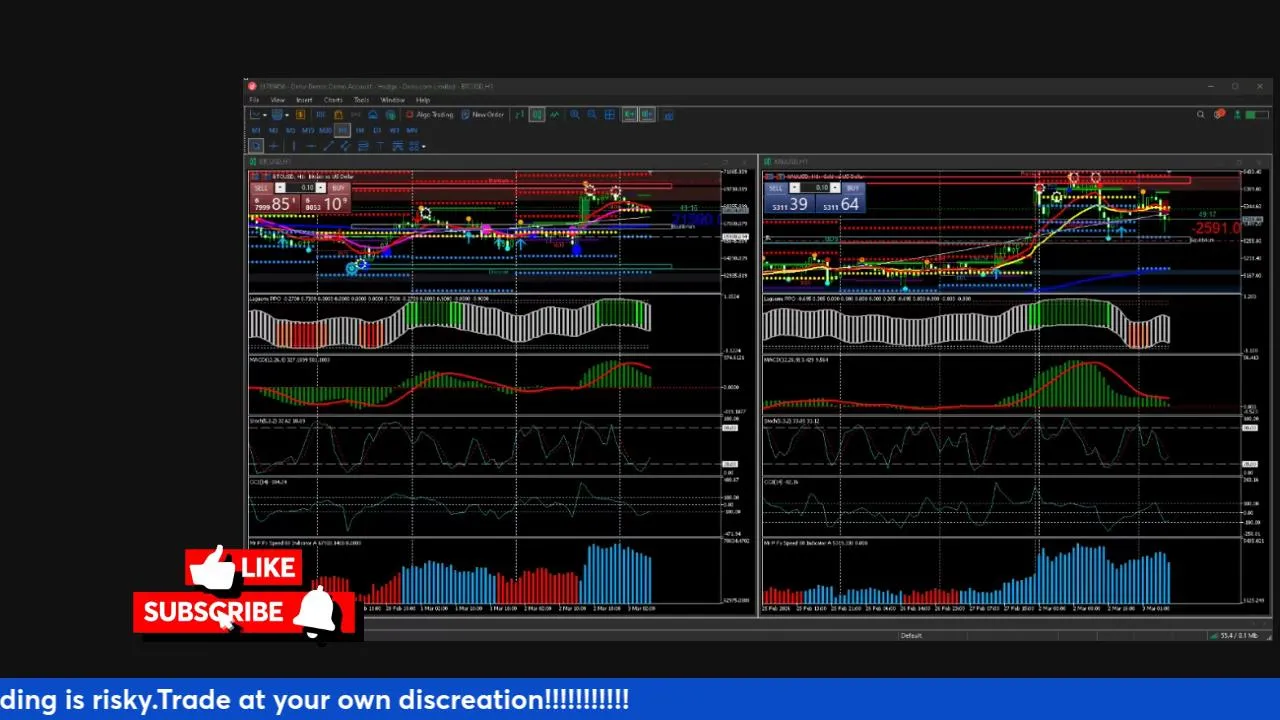Open the indicators list icon
This screenshot has width=1280, height=720.
(668, 115)
